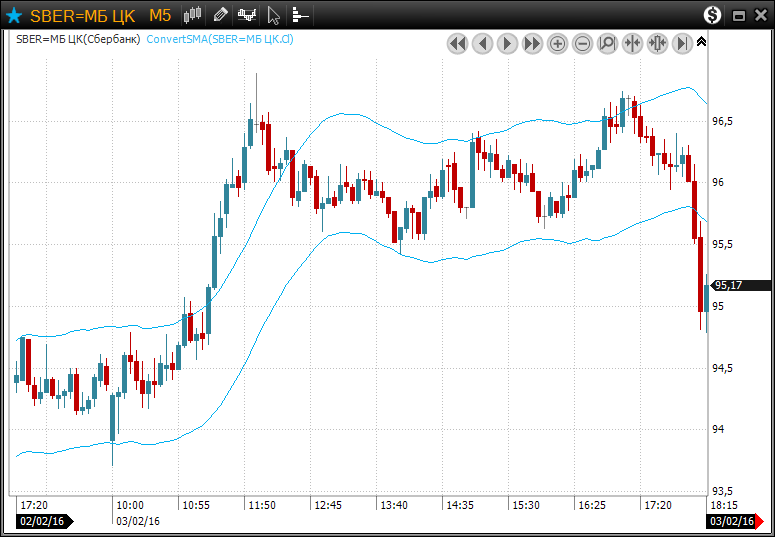Screen dimensions: 775x537
Task: Step chart one bar backward
Action: click(x=483, y=43)
